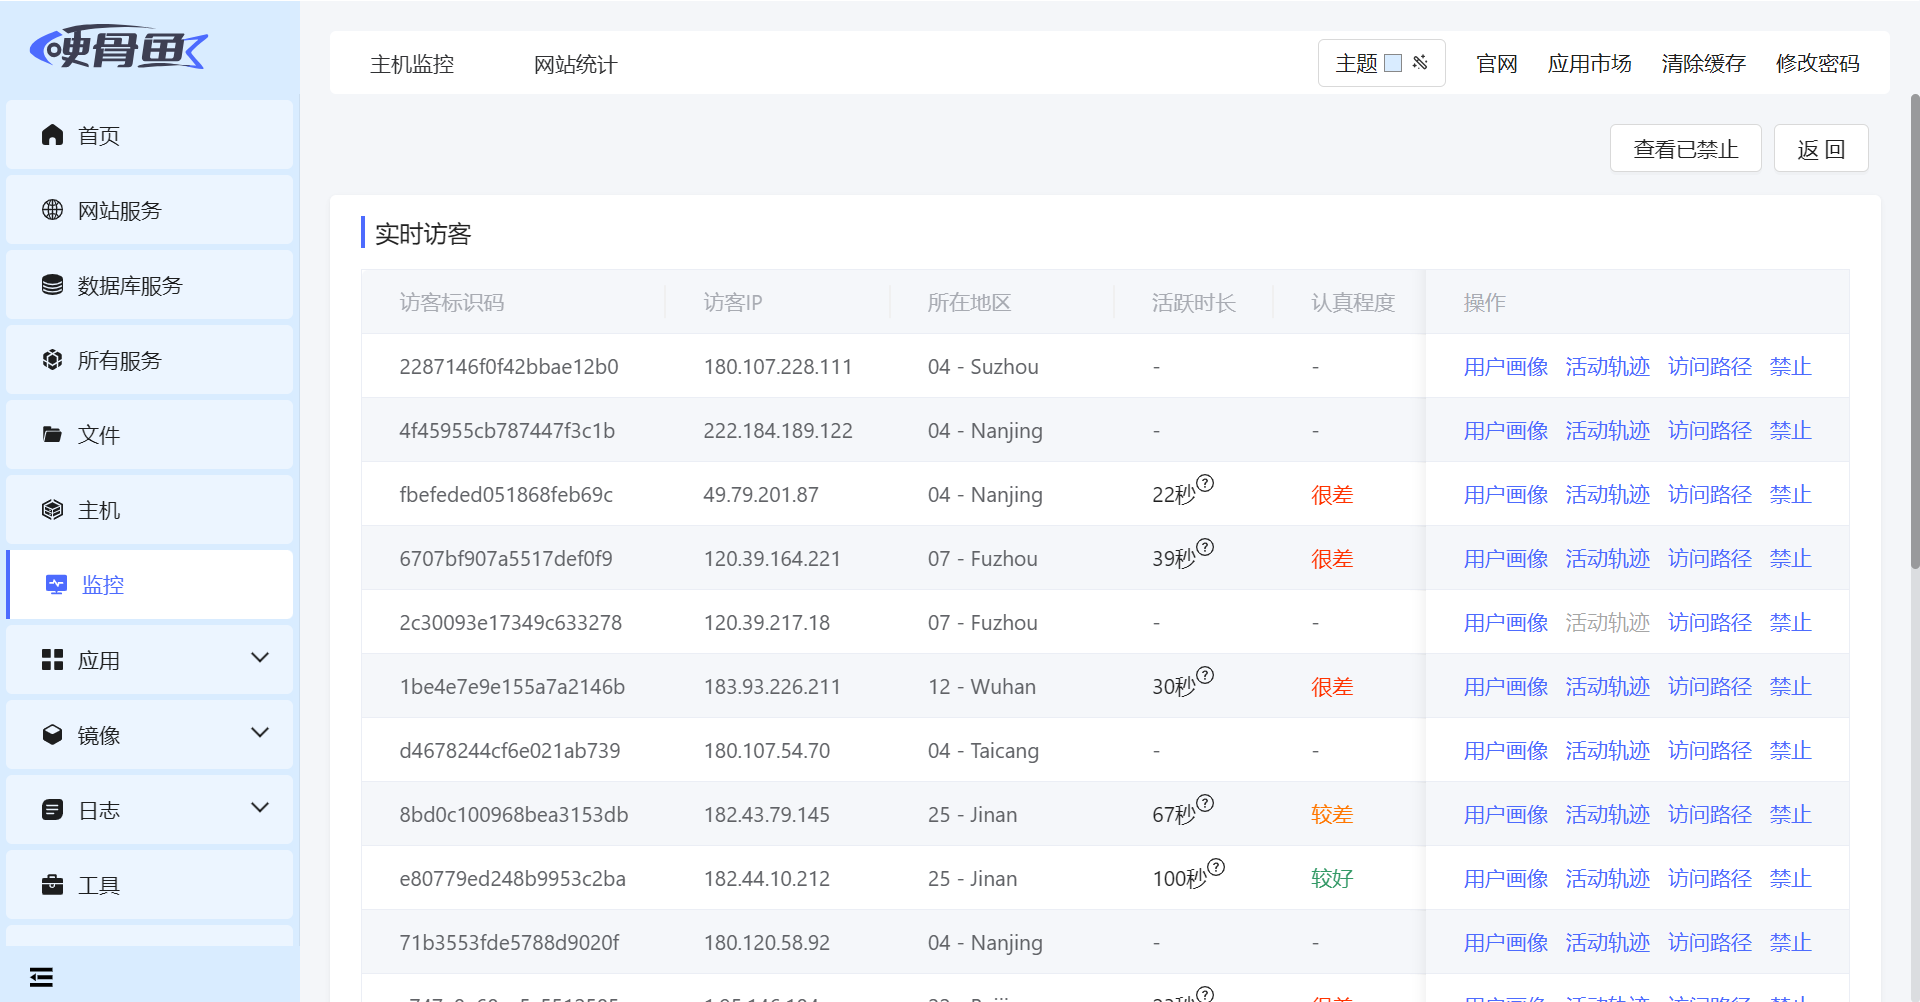Expand the 镜像 sidebar menu
This screenshot has height=1002, width=1920.
pos(260,733)
